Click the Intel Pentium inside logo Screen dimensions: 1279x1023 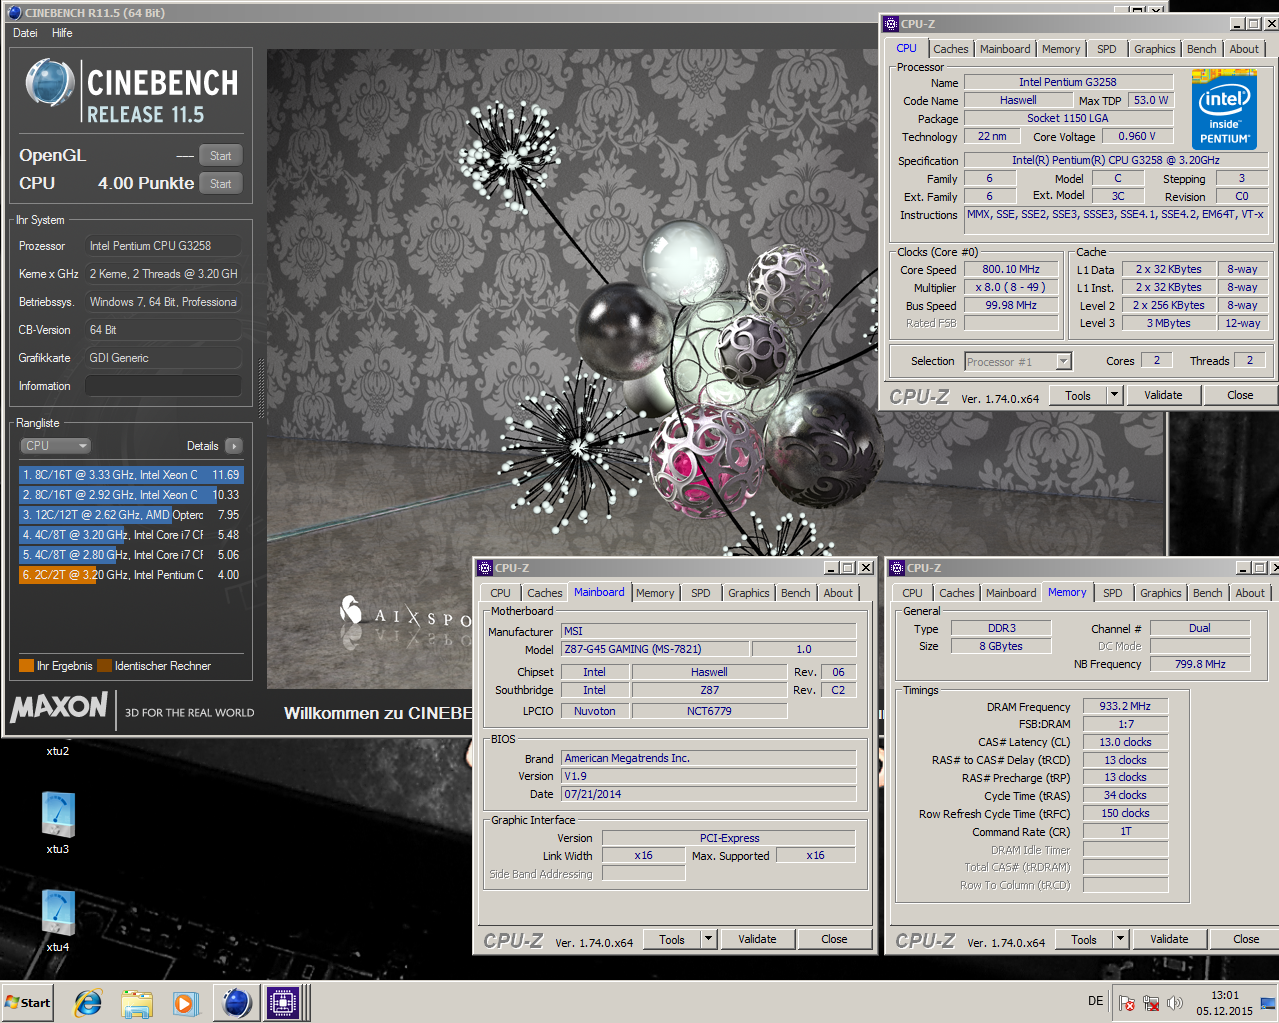[x=1224, y=110]
